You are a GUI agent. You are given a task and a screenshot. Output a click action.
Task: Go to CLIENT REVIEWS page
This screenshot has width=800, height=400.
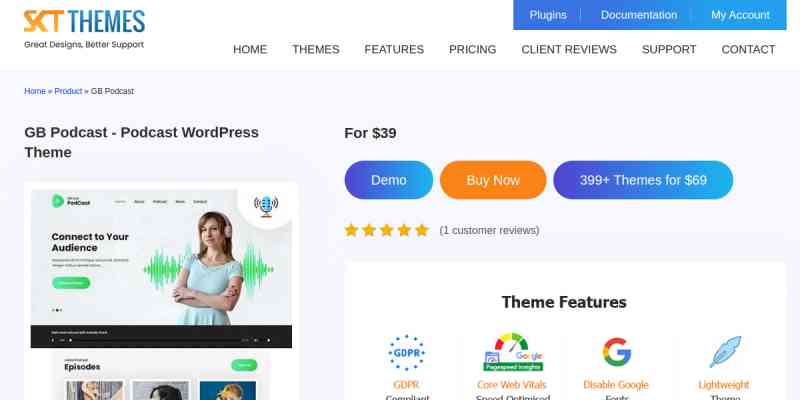tap(569, 49)
